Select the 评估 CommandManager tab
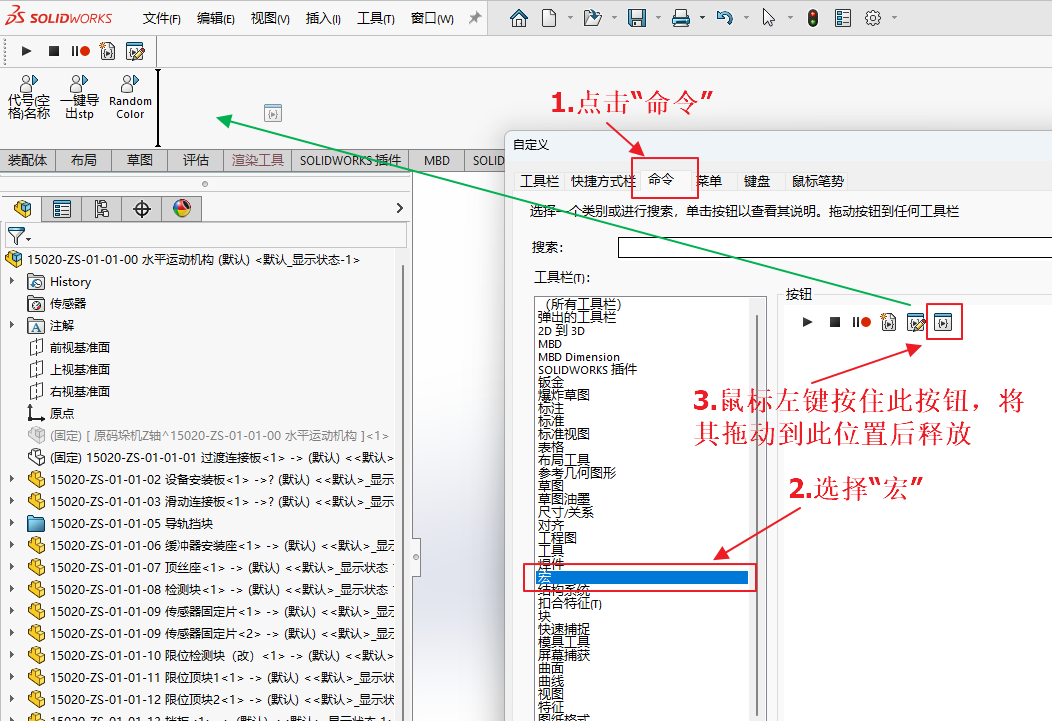The image size is (1052, 721). (x=196, y=160)
